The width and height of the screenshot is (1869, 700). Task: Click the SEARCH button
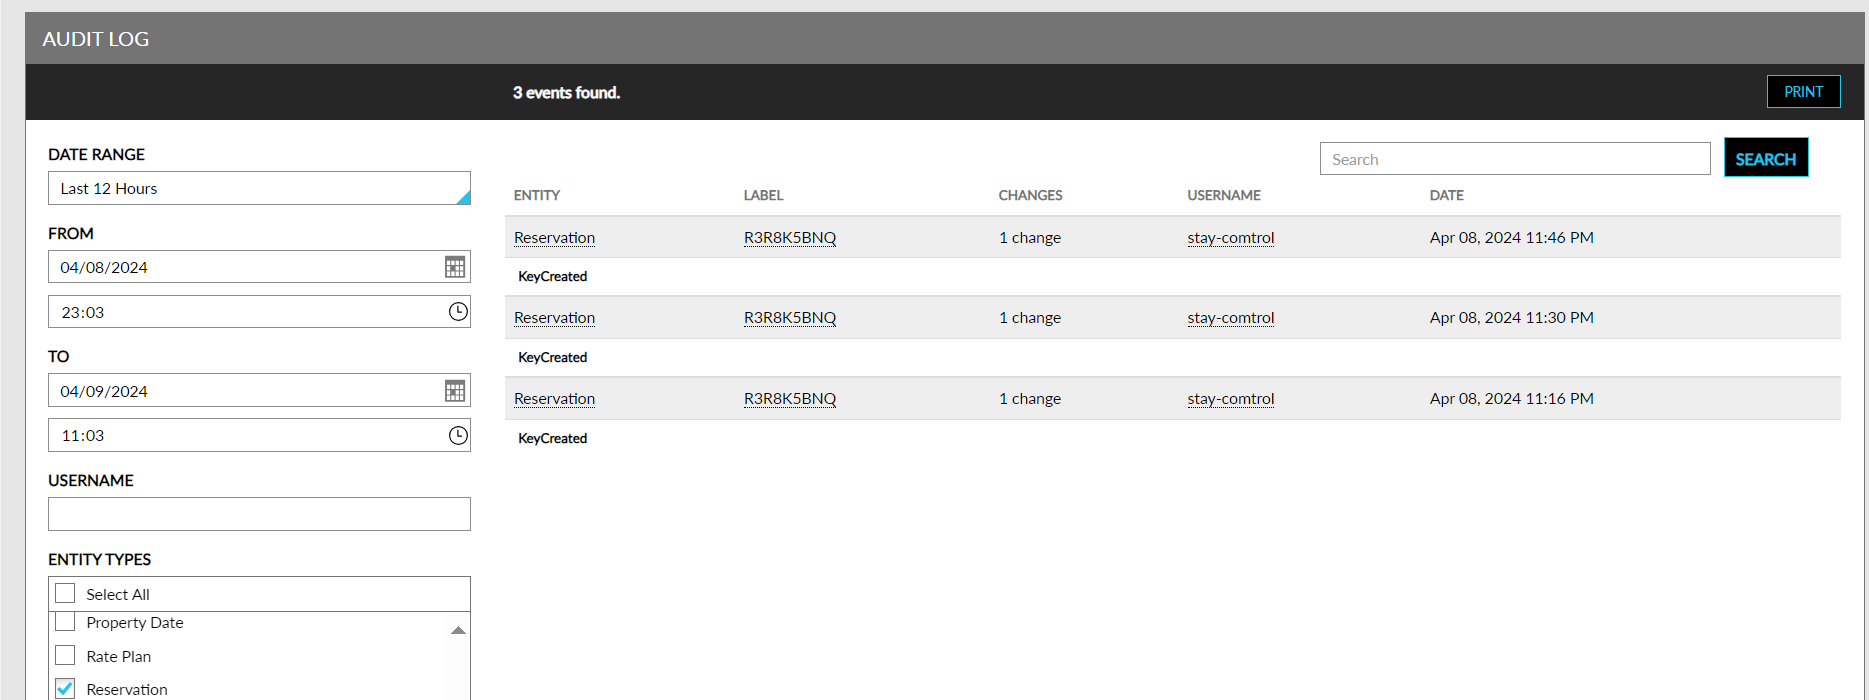tap(1766, 158)
